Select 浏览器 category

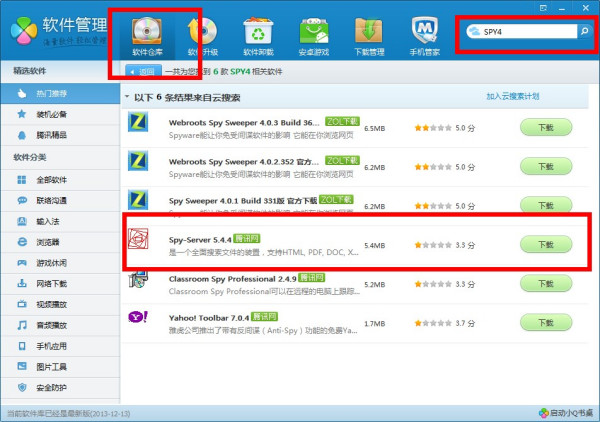tap(60, 242)
